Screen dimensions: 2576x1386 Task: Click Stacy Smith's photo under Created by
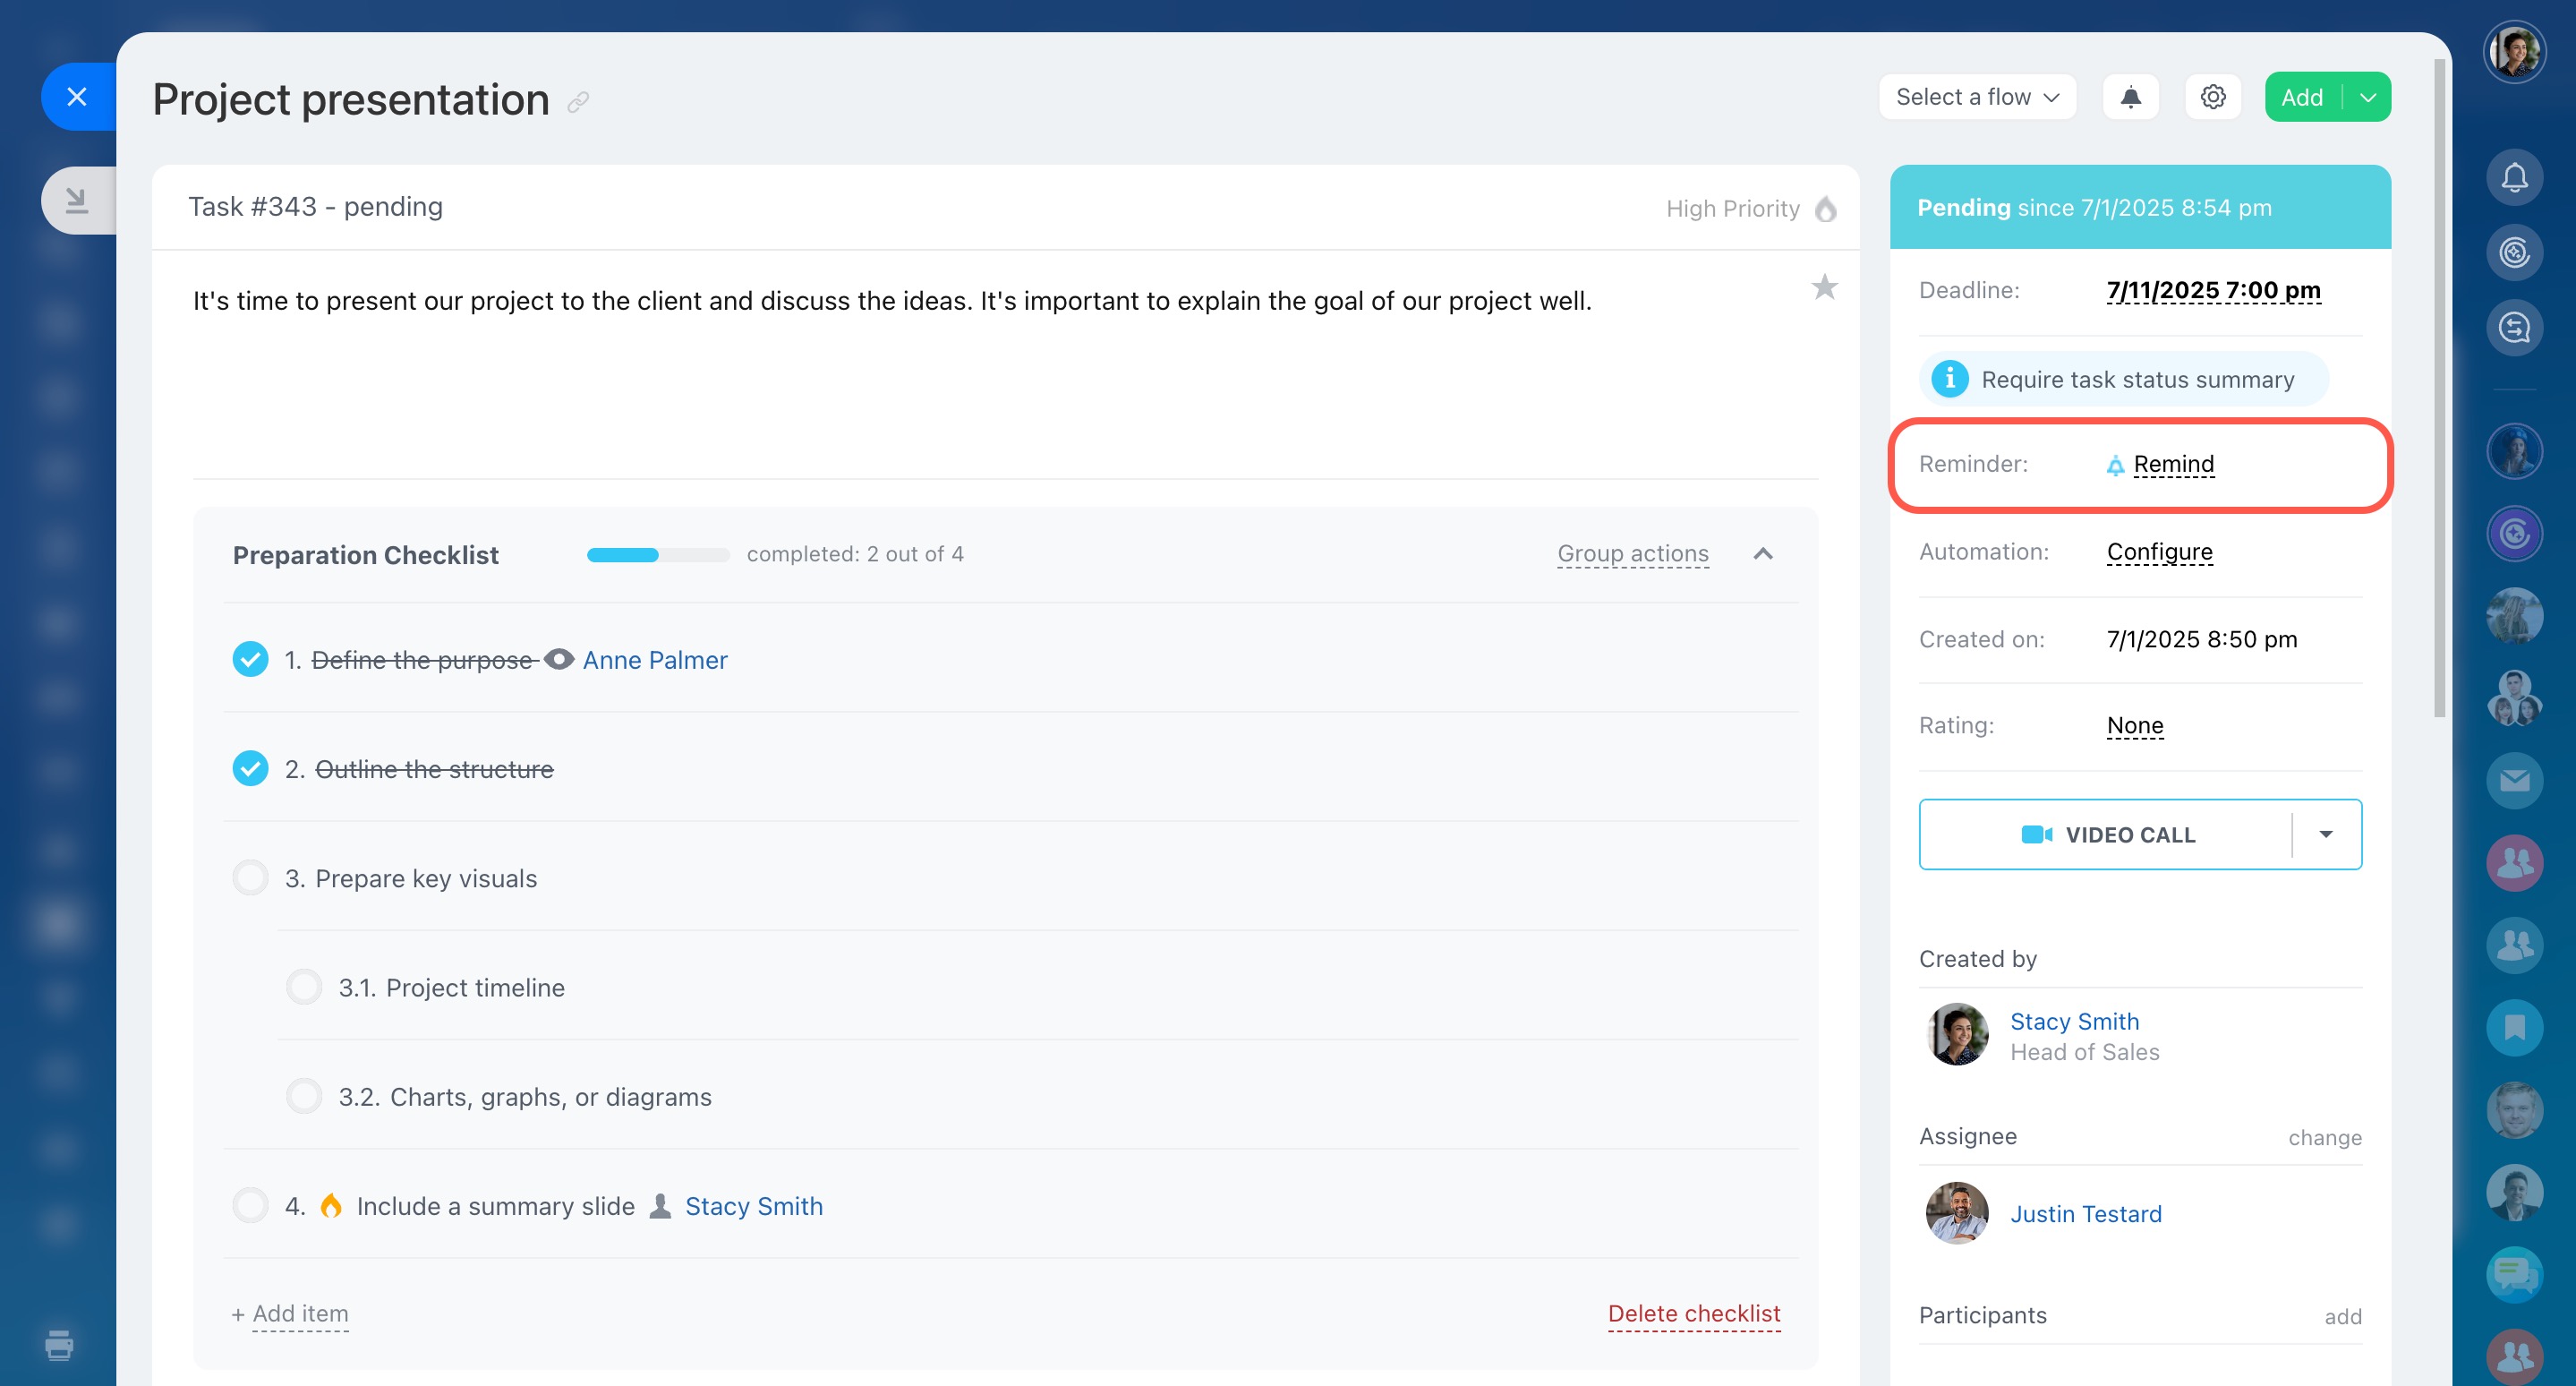(1957, 1034)
